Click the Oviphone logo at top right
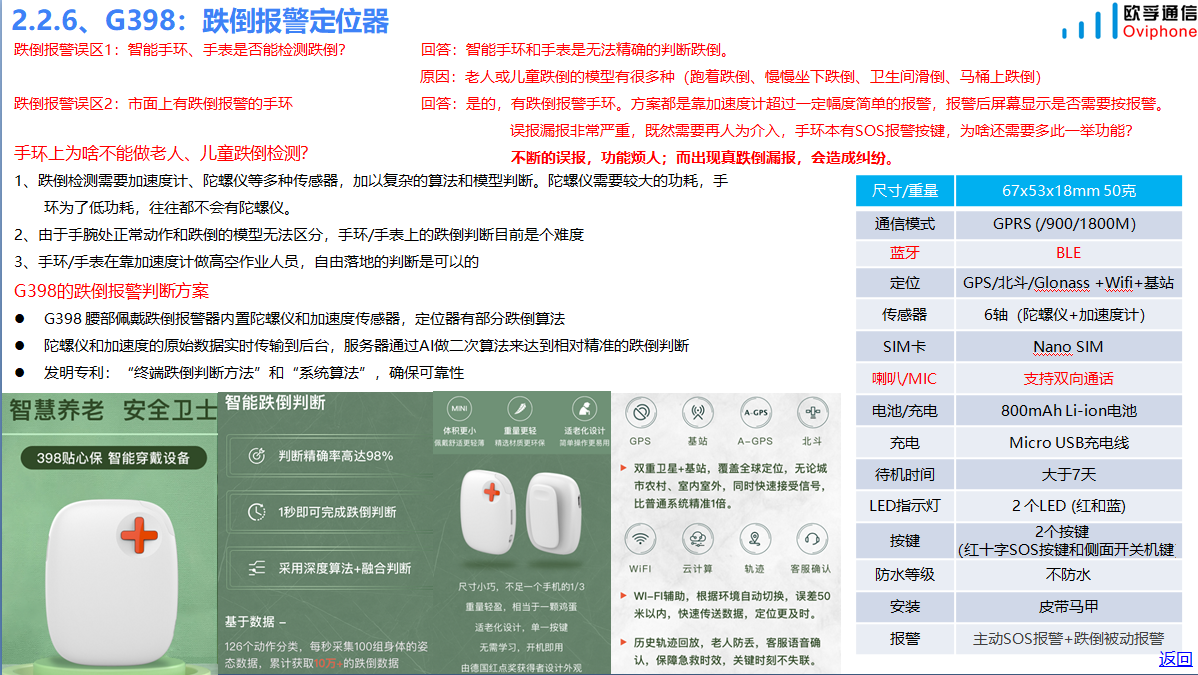The width and height of the screenshot is (1198, 675). click(1129, 21)
